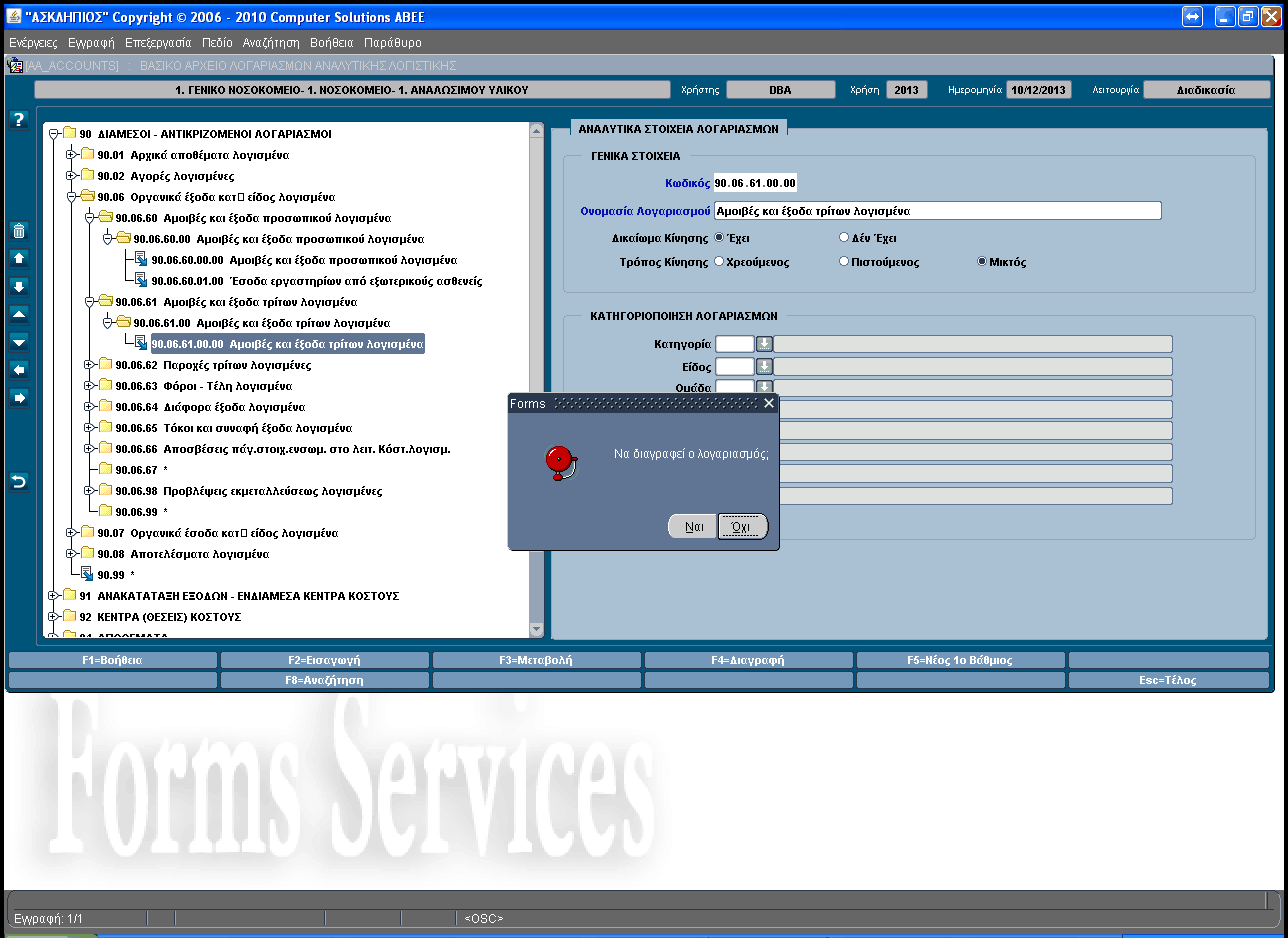Open the Επεξεργασία menu
The width and height of the screenshot is (1288, 938).
[x=158, y=43]
